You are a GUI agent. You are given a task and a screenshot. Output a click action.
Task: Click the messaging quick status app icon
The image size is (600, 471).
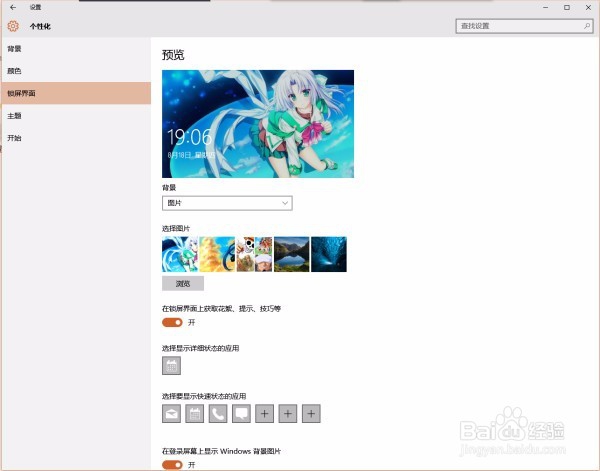click(x=241, y=414)
